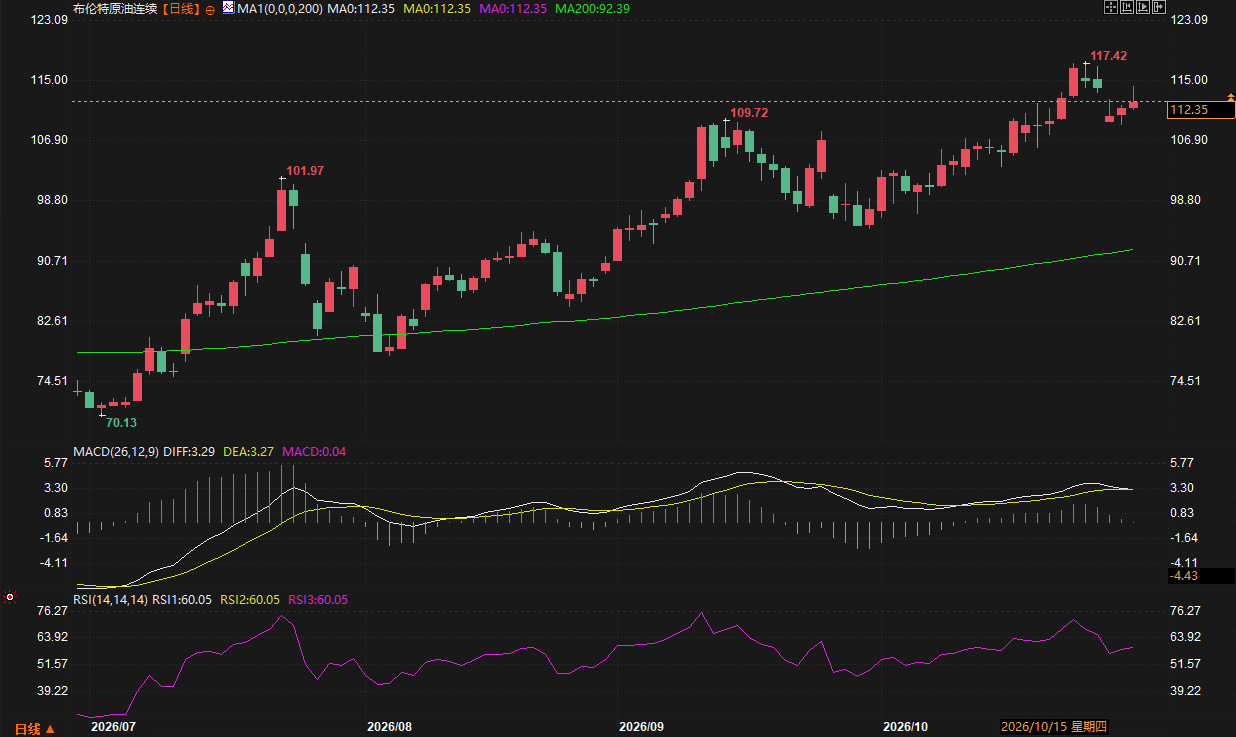
Task: Click the 2026/10 date label on the time axis
Action: [906, 727]
